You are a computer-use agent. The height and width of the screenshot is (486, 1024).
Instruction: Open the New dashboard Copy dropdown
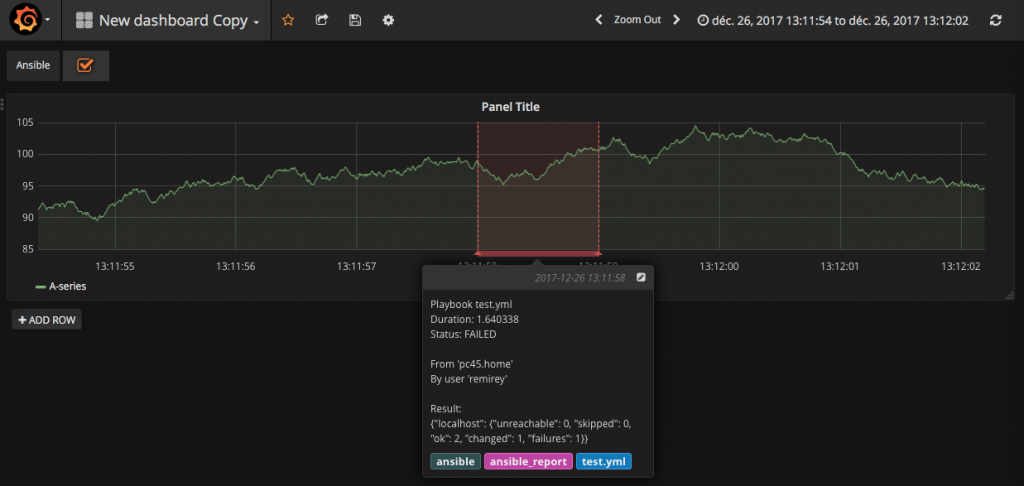(168, 20)
